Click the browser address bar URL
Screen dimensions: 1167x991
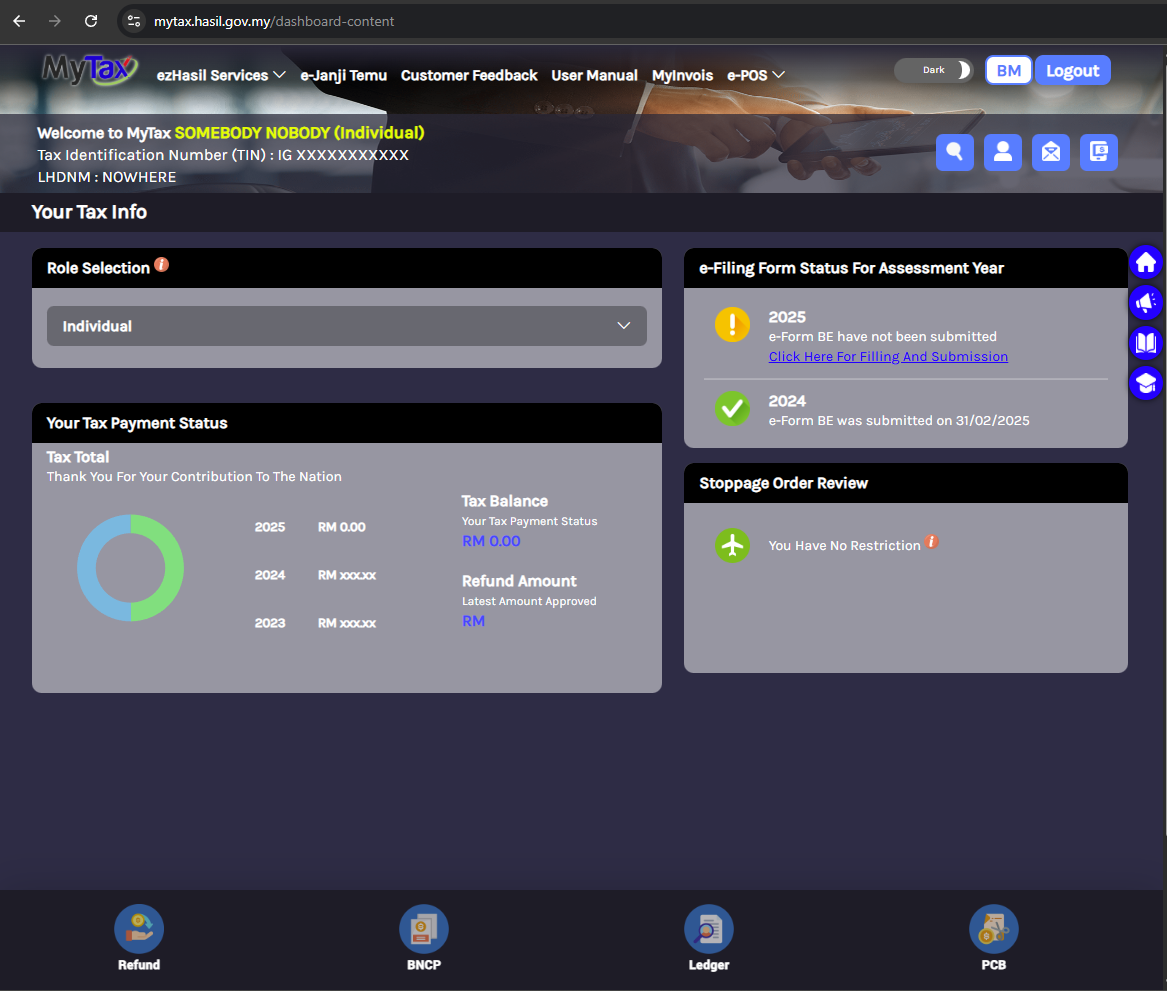pyautogui.click(x=274, y=21)
